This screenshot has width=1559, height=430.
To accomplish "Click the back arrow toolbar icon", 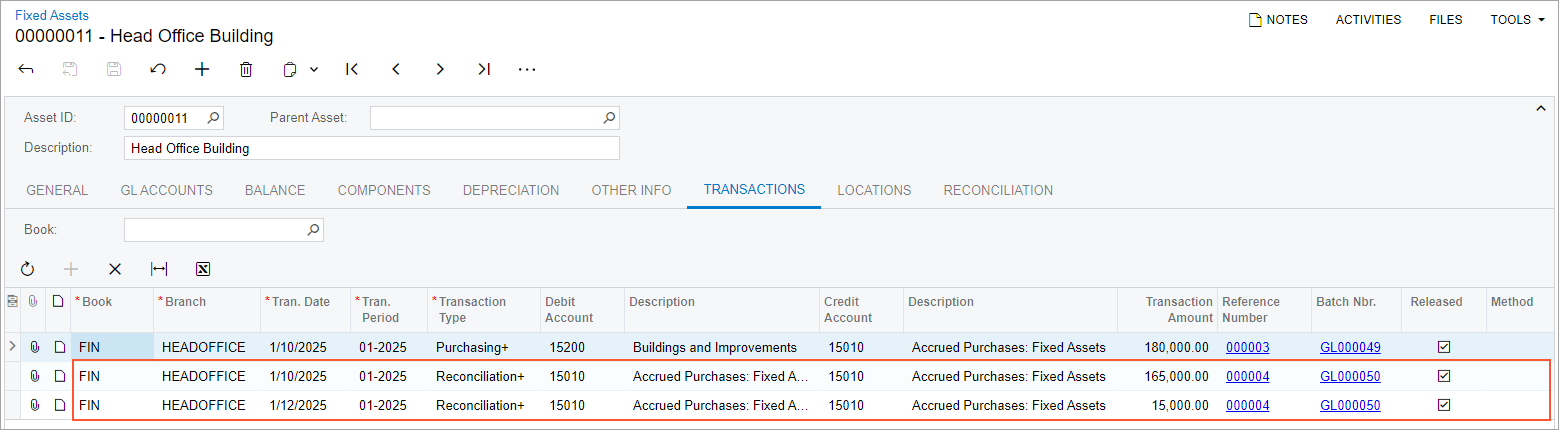I will tap(27, 70).
